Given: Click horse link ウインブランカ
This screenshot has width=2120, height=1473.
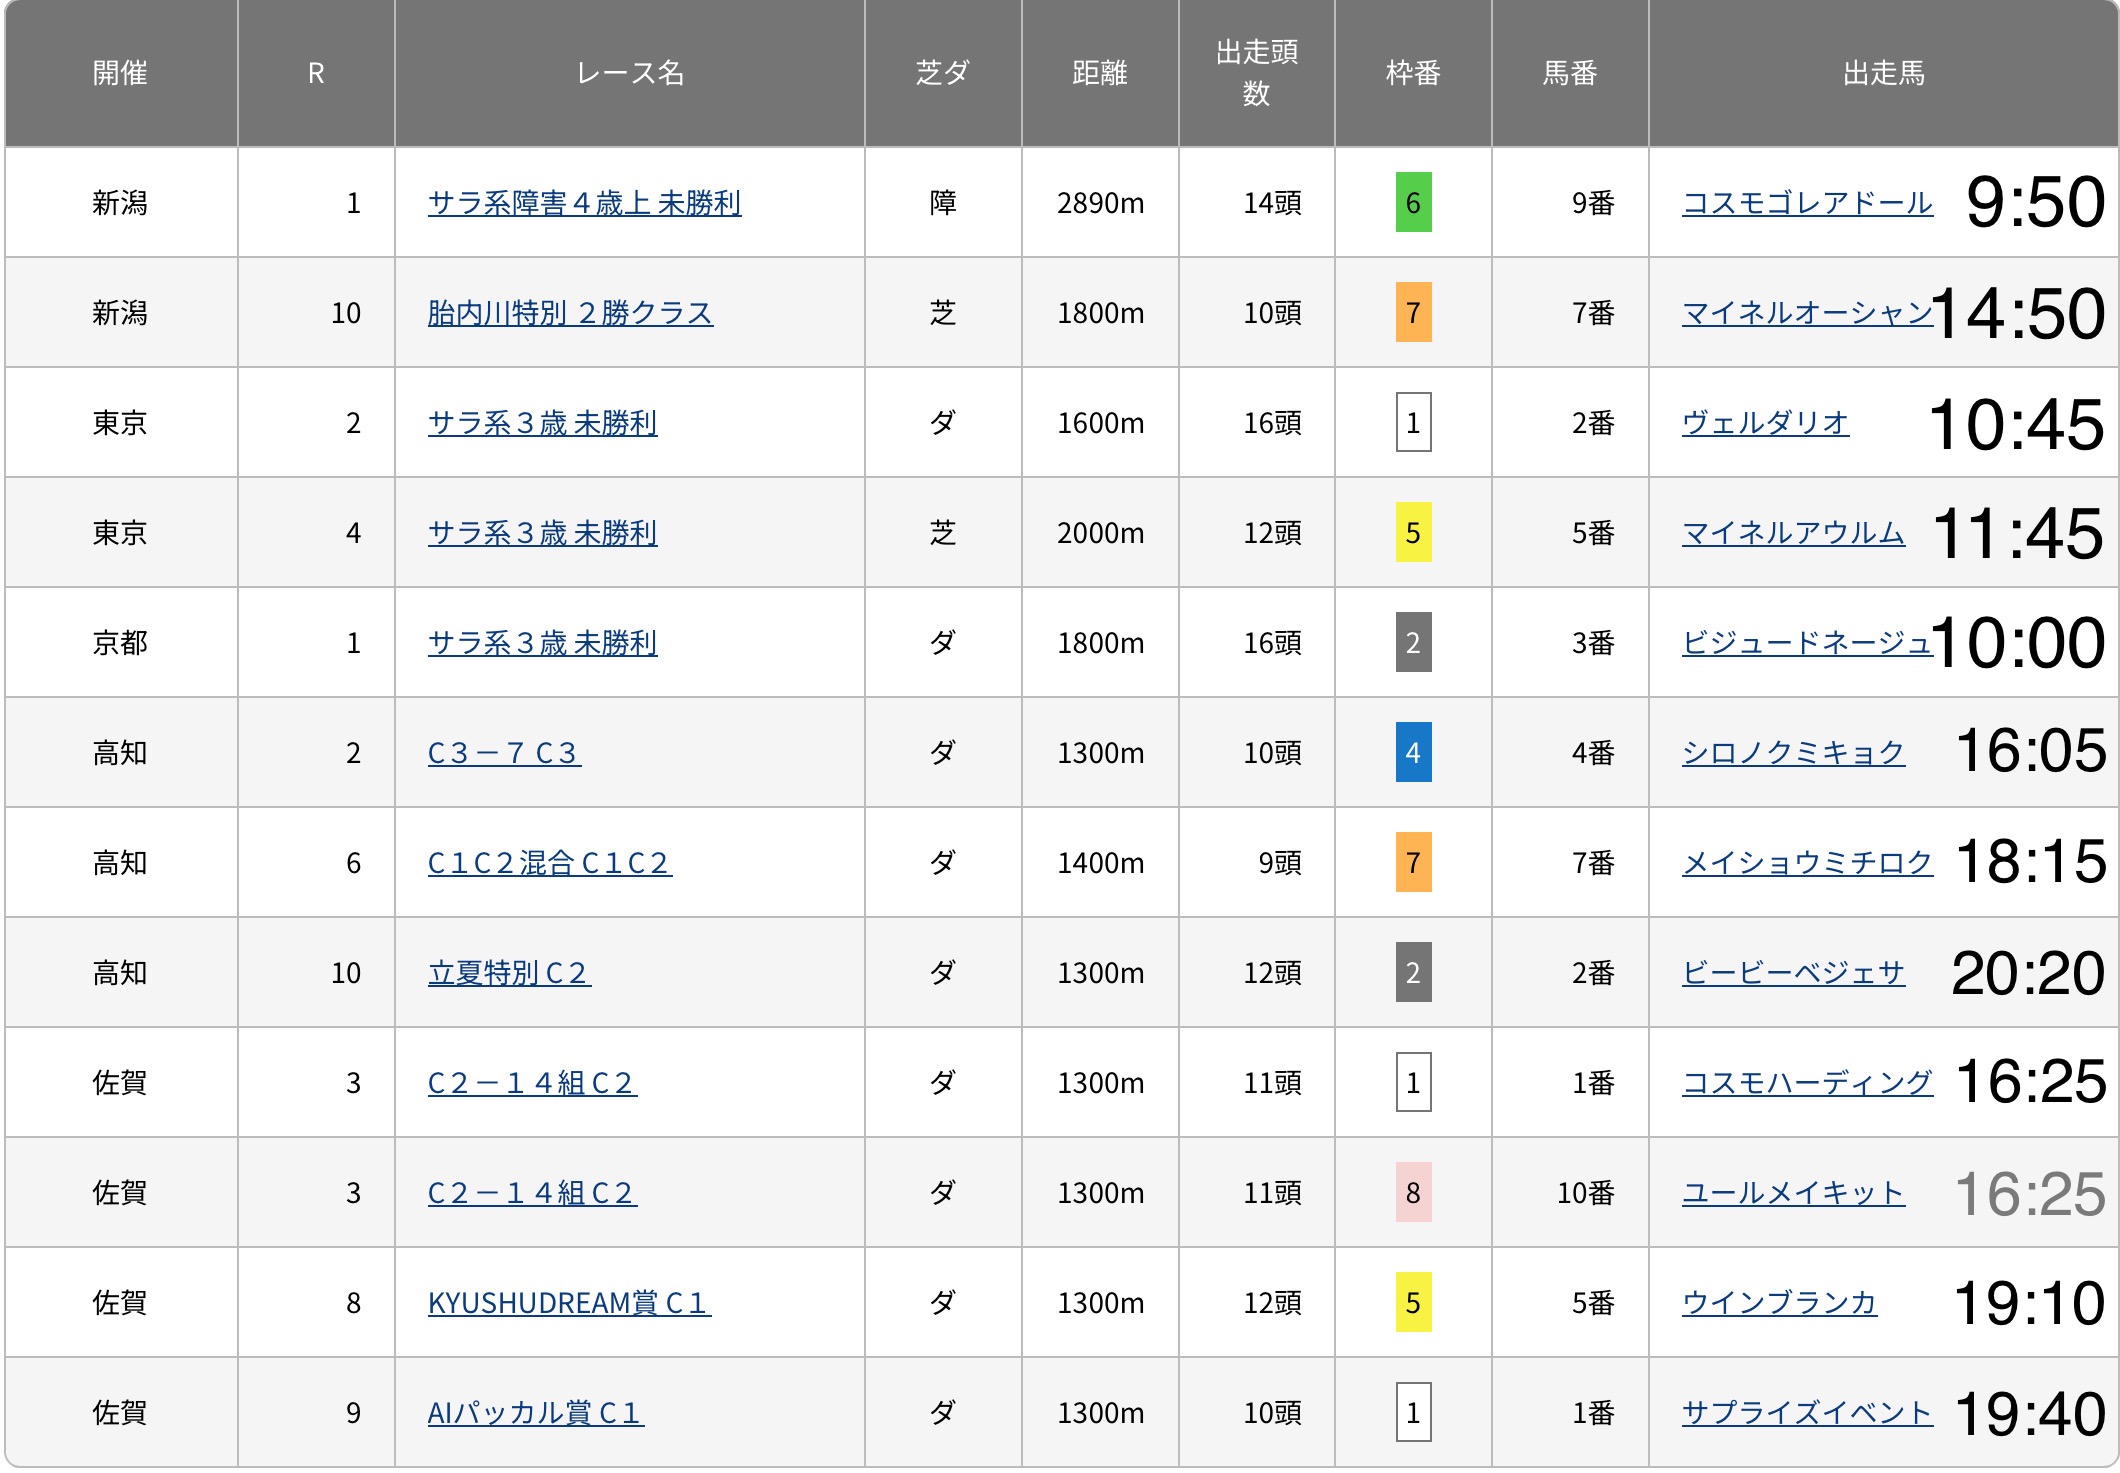Looking at the screenshot, I should pyautogui.click(x=1779, y=1303).
